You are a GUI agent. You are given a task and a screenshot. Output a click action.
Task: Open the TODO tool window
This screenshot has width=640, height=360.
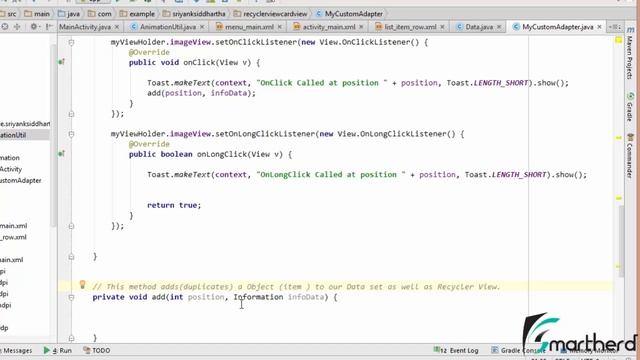[x=97, y=350]
